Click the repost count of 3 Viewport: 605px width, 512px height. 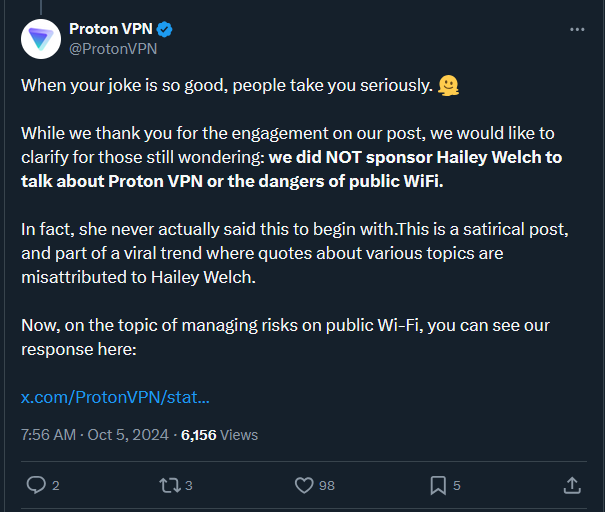[x=189, y=486]
